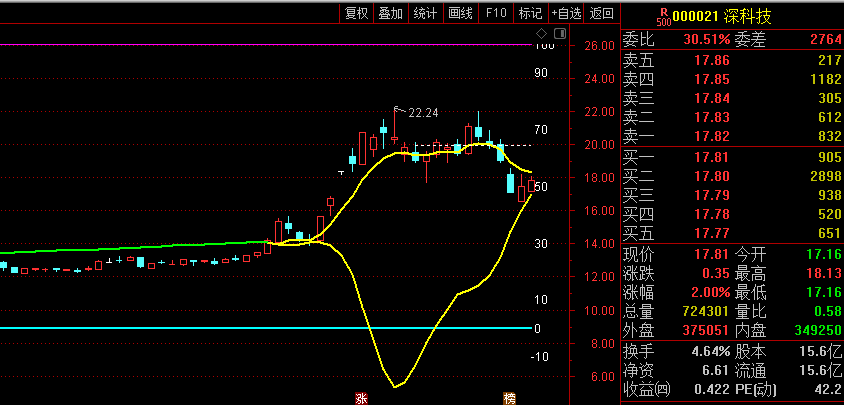
Task: Click the 涨幅 value 2.00%
Action: (709, 292)
